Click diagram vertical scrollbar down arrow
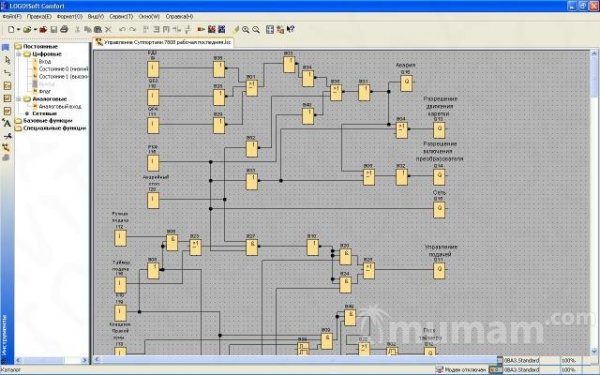Image resolution: width=600 pixels, height=375 pixels. (595, 351)
